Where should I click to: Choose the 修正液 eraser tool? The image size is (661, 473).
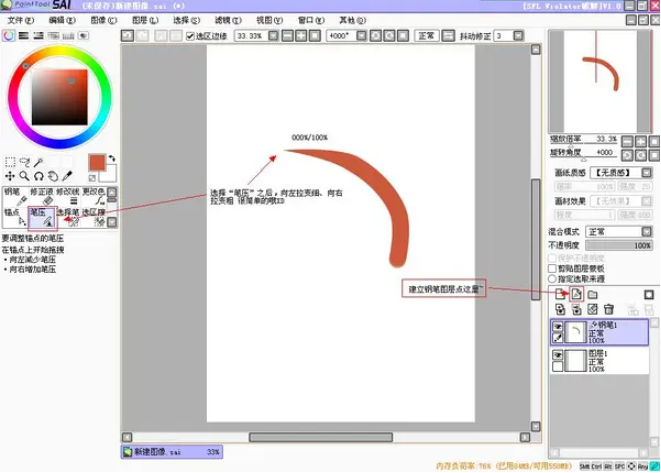pyautogui.click(x=42, y=197)
